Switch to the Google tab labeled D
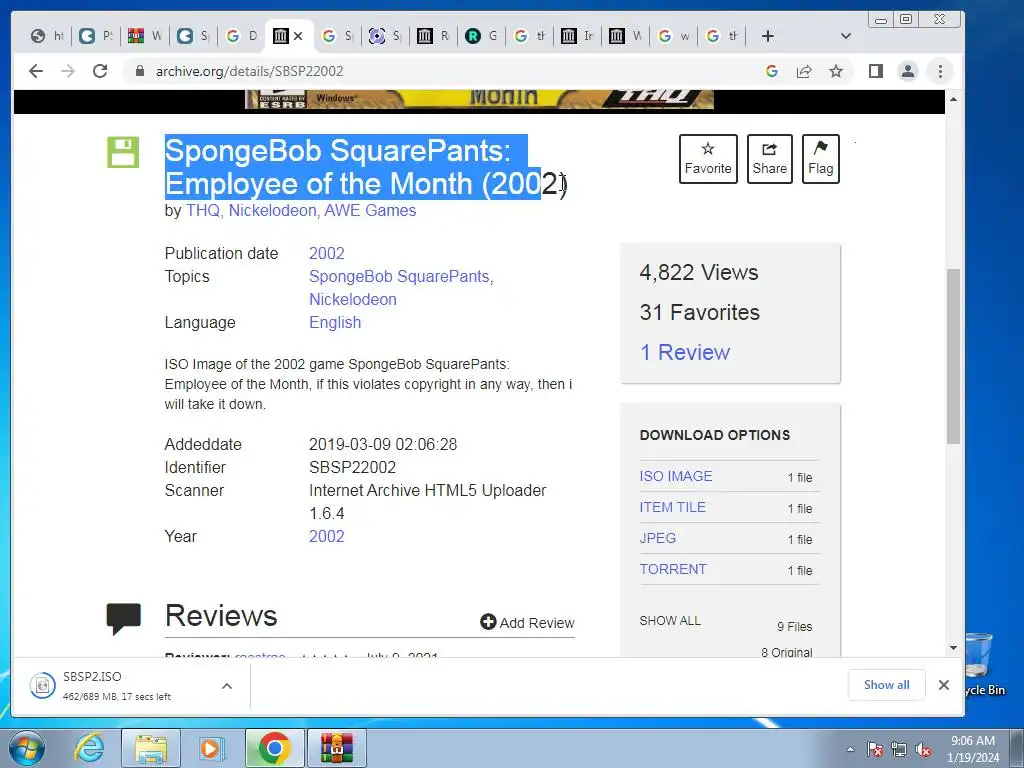 point(242,36)
